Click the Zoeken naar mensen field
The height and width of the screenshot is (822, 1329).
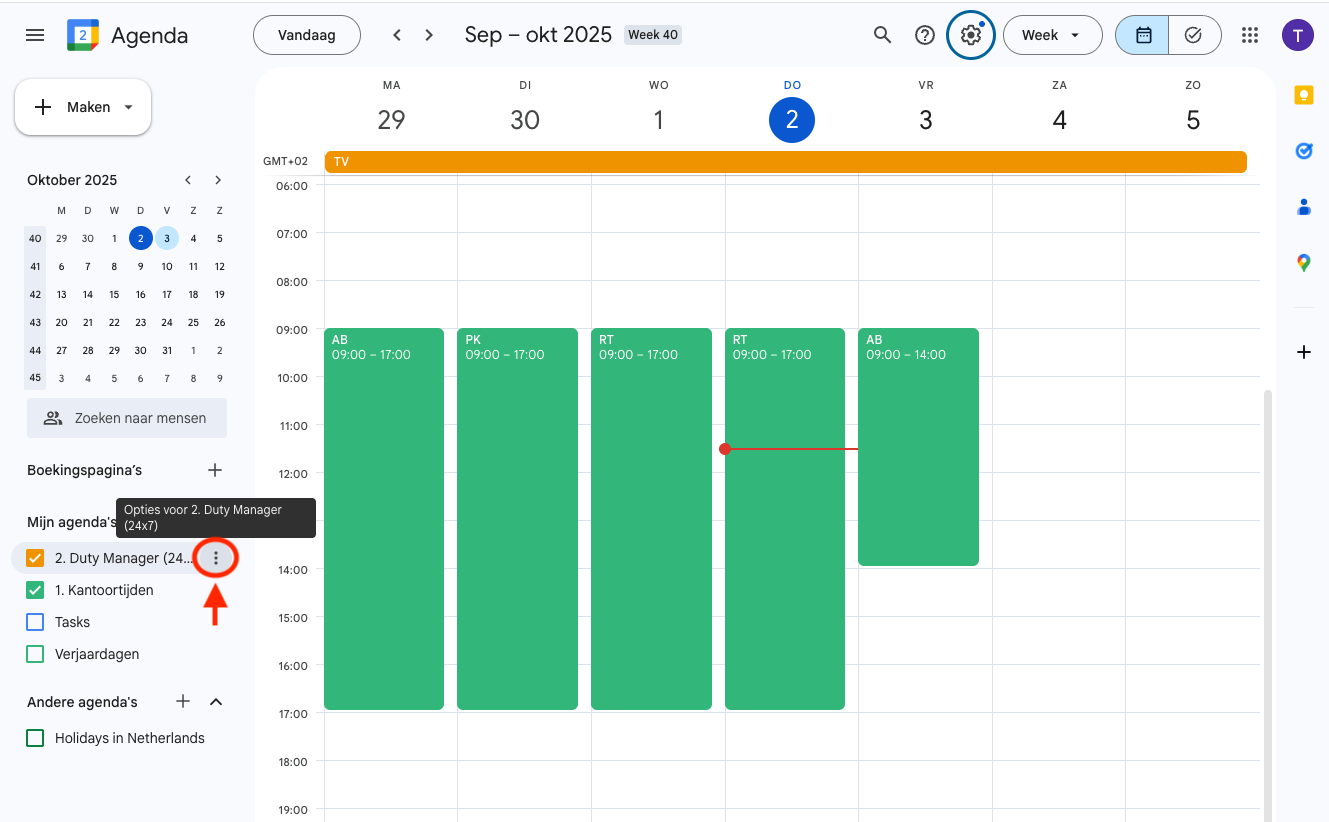click(x=127, y=418)
